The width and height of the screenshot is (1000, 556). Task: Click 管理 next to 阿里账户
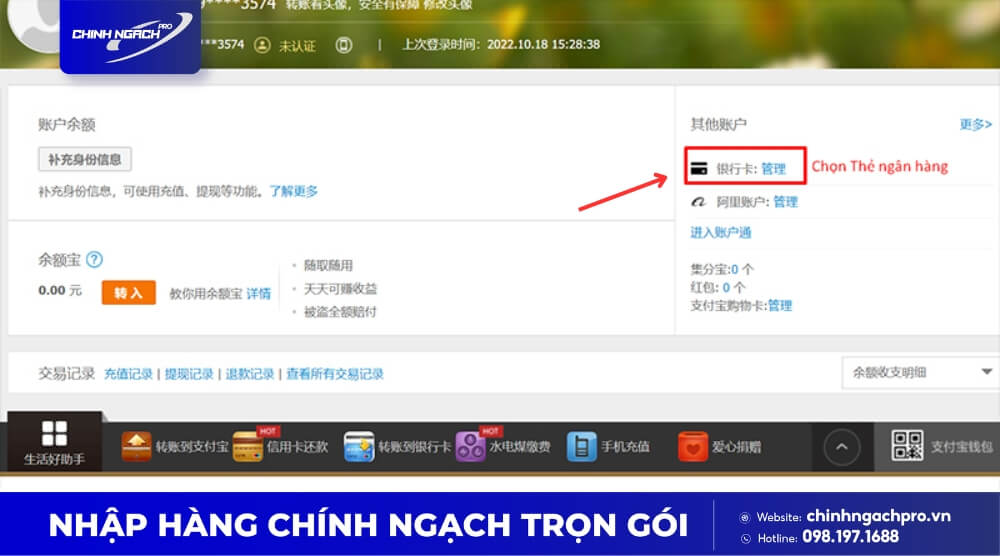pos(785,202)
